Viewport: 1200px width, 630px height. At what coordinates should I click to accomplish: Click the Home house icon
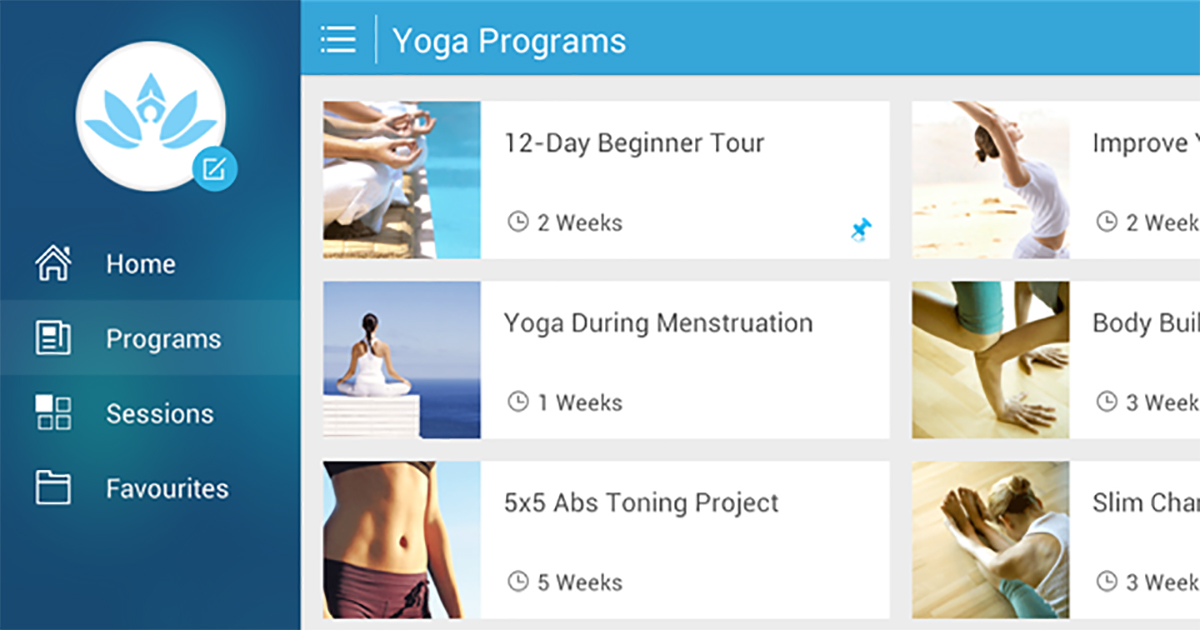pyautogui.click(x=53, y=263)
